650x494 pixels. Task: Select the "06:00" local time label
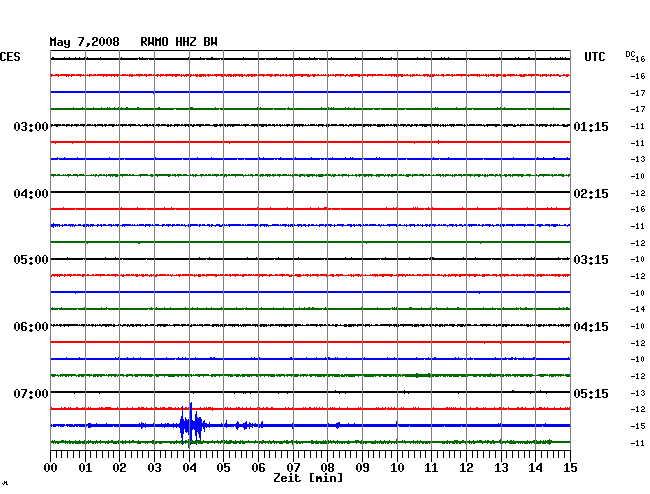pos(31,327)
